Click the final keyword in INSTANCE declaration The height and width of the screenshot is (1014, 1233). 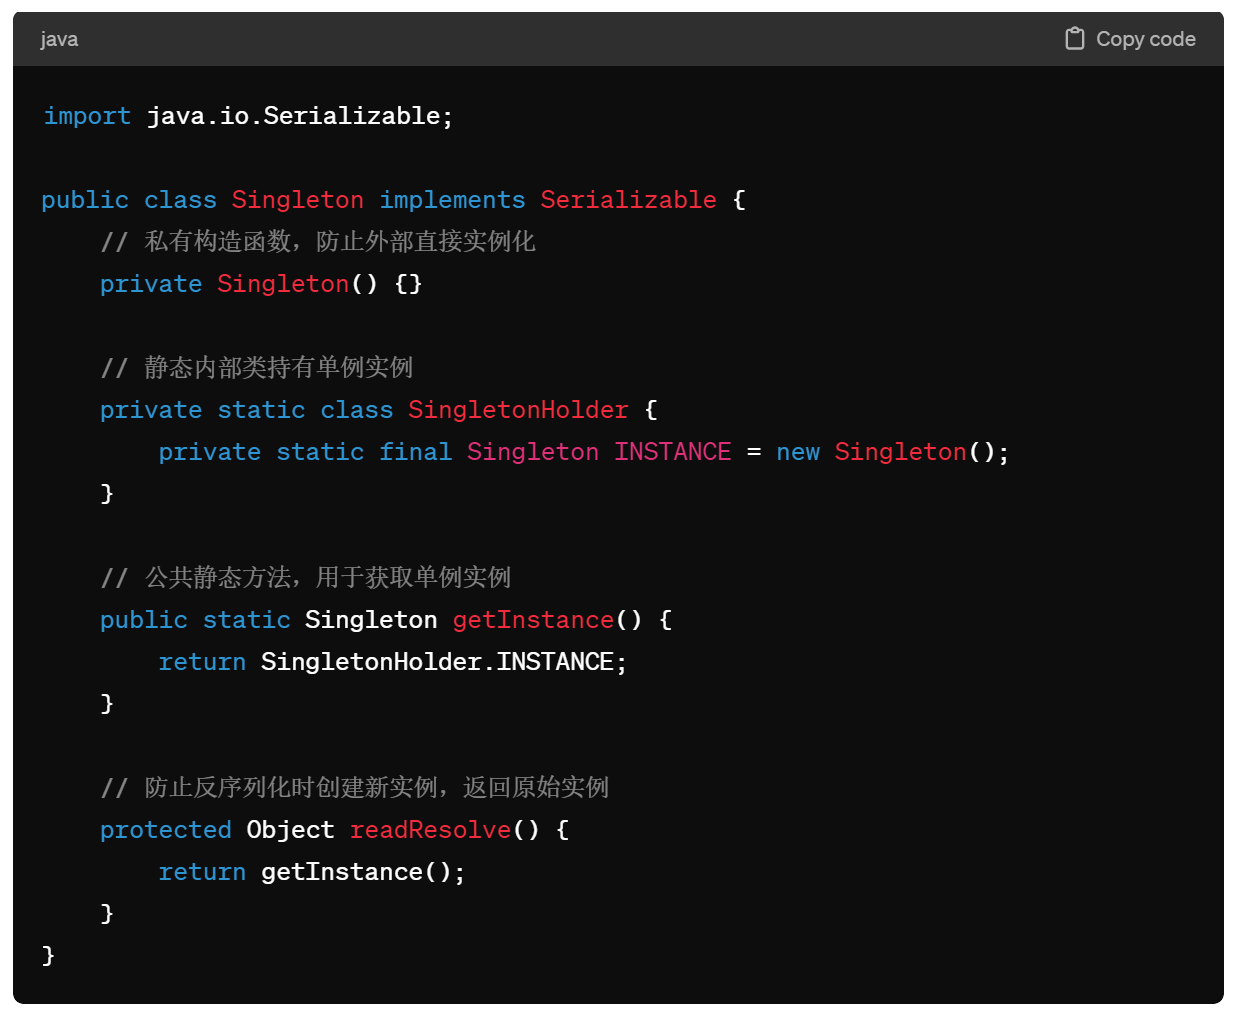[415, 452]
